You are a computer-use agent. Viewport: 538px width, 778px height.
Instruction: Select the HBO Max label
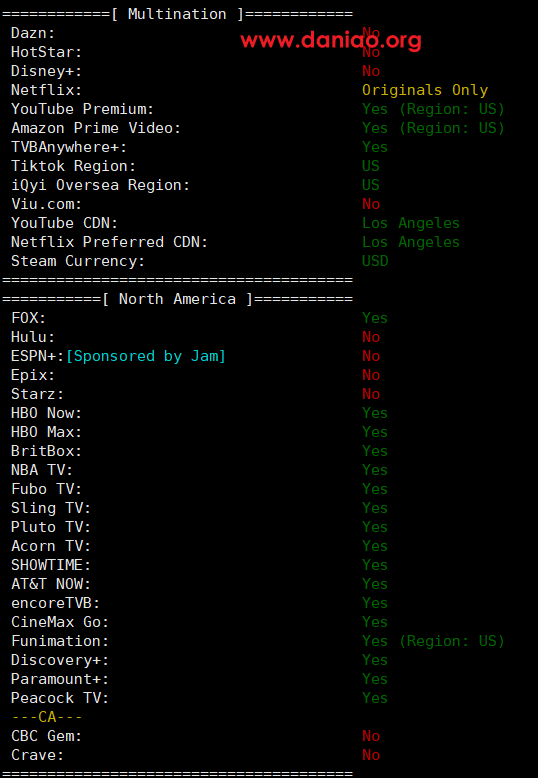click(47, 432)
